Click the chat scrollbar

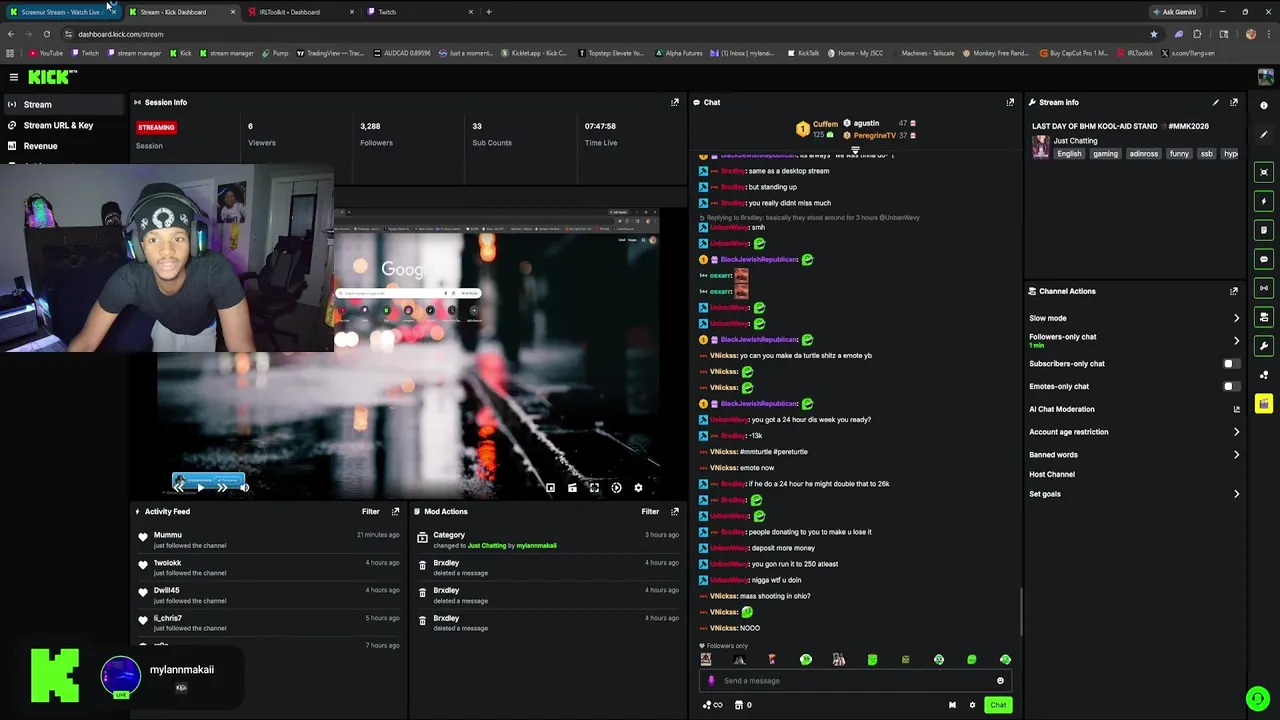pos(1021,610)
